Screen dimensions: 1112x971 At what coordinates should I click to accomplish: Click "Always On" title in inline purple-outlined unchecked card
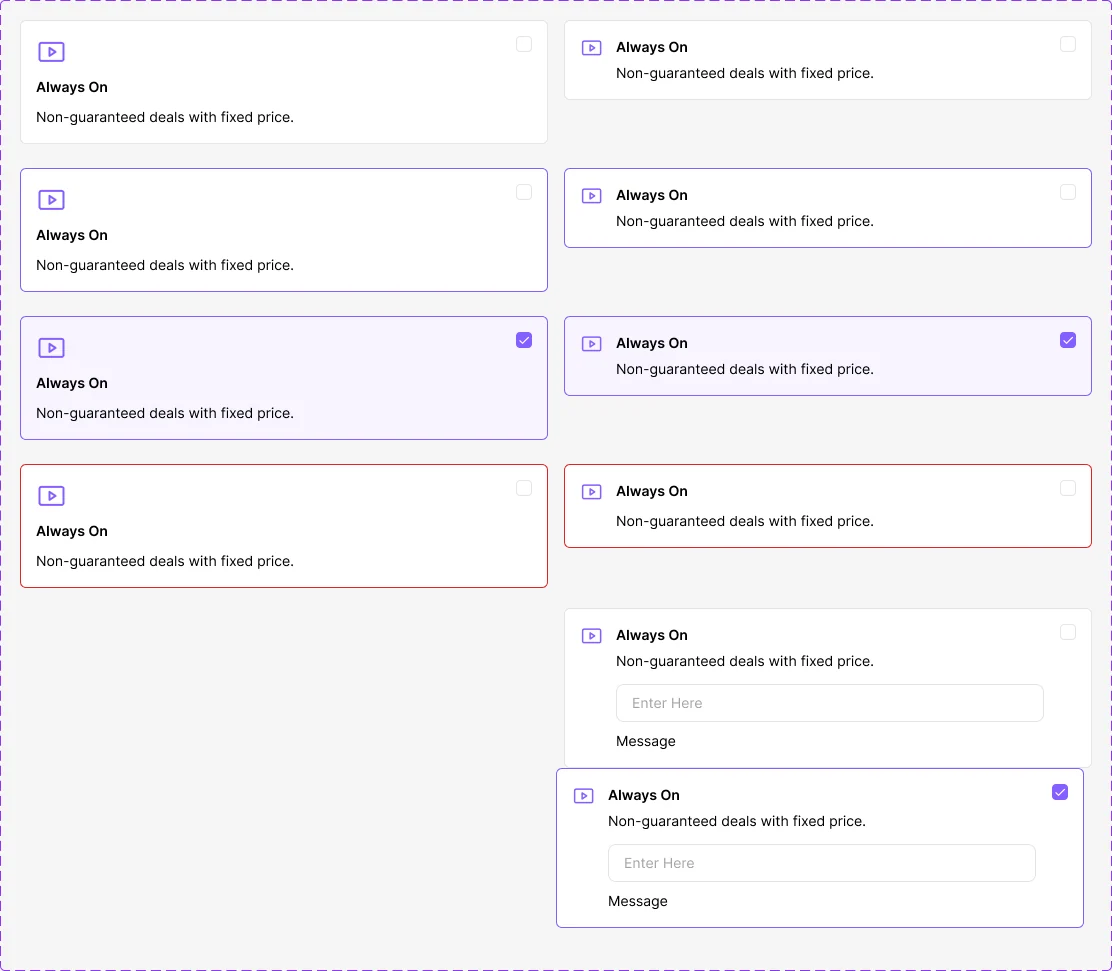coord(652,195)
